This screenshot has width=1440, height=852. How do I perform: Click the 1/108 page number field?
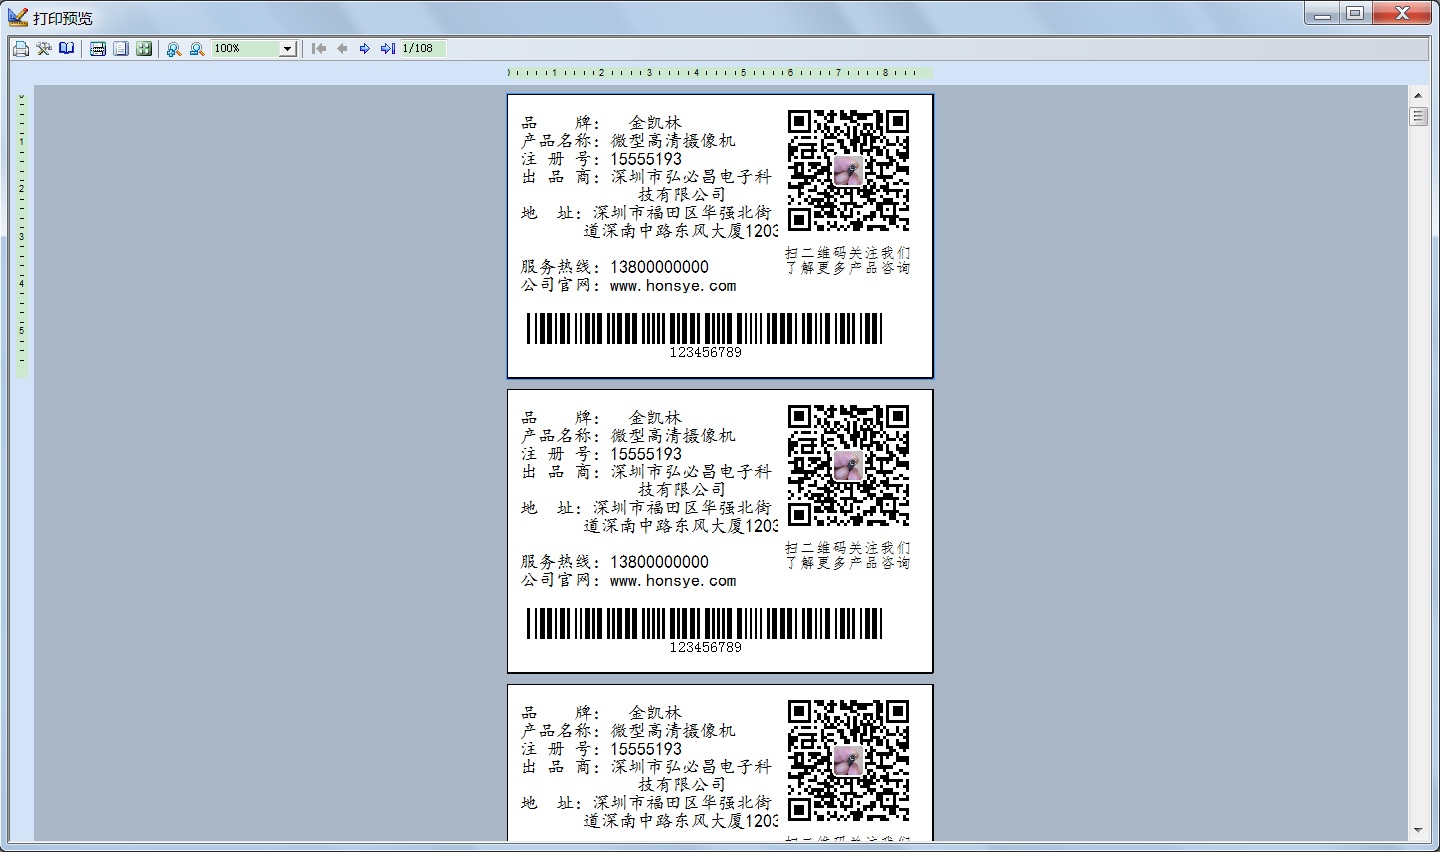tap(422, 49)
